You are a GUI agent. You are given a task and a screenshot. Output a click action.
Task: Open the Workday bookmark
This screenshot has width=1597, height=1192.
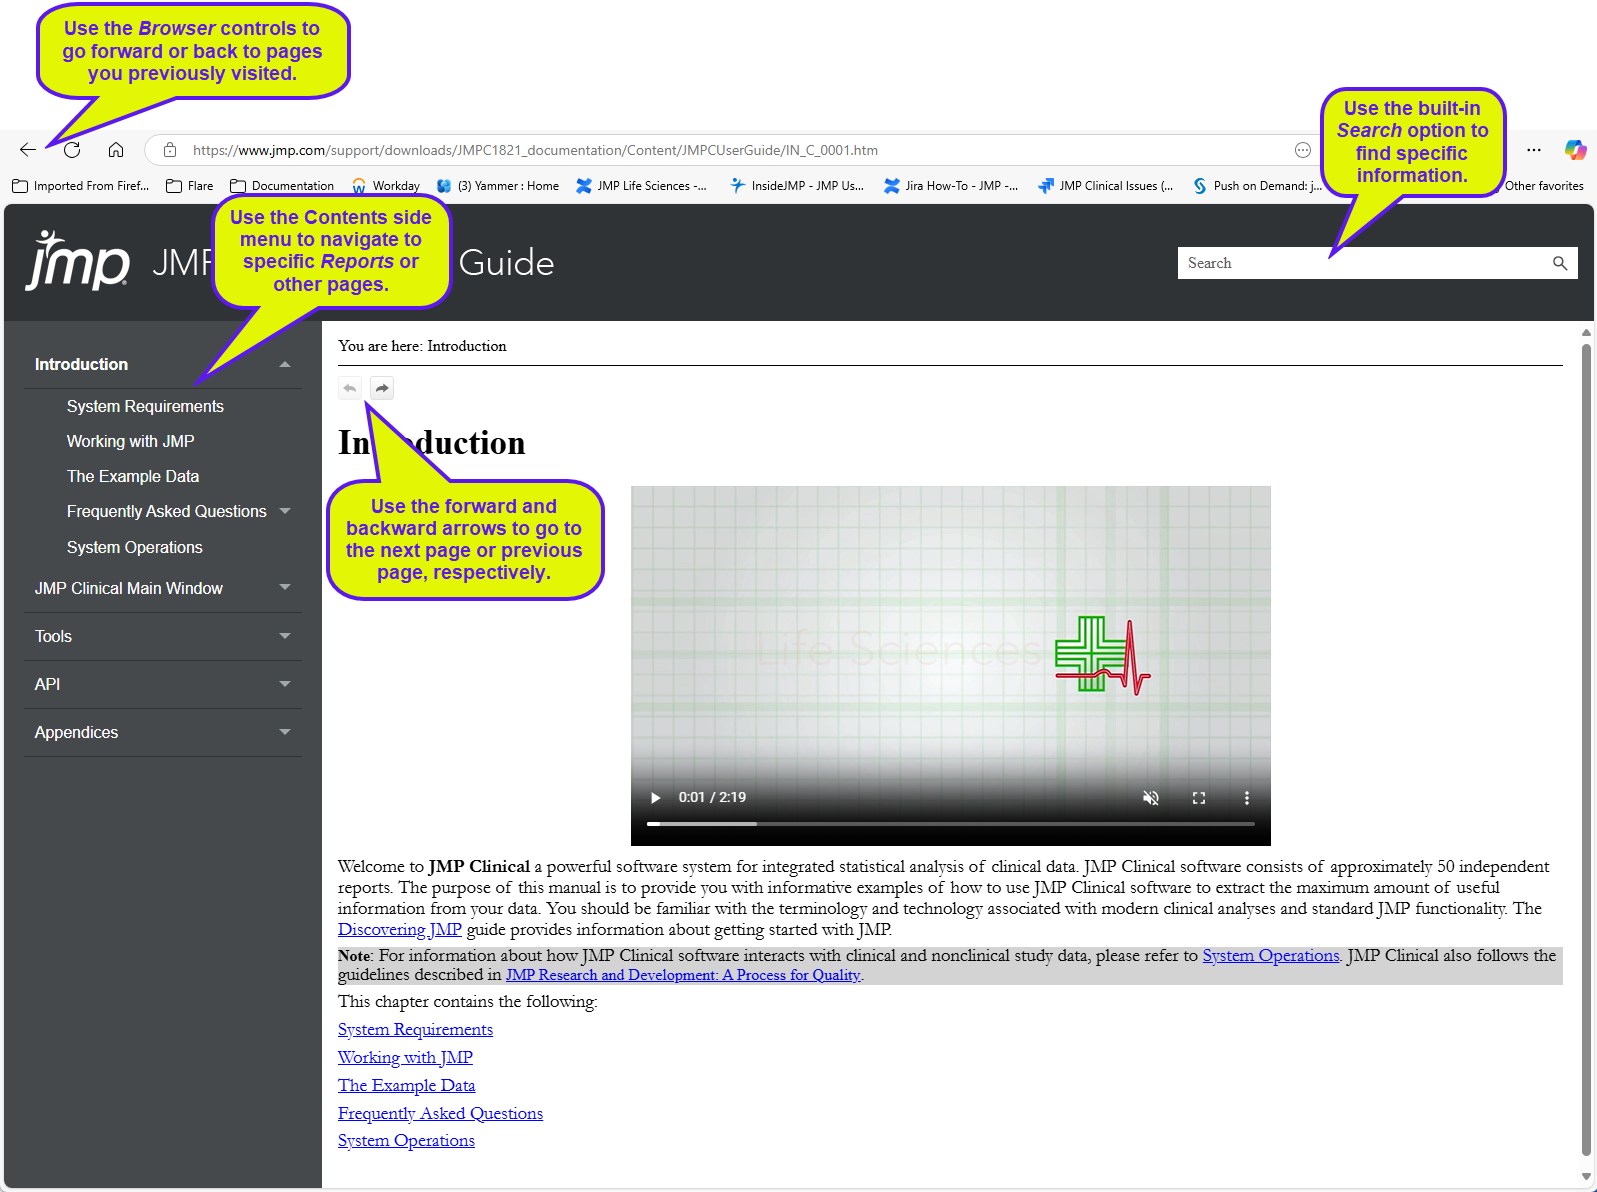click(x=386, y=186)
